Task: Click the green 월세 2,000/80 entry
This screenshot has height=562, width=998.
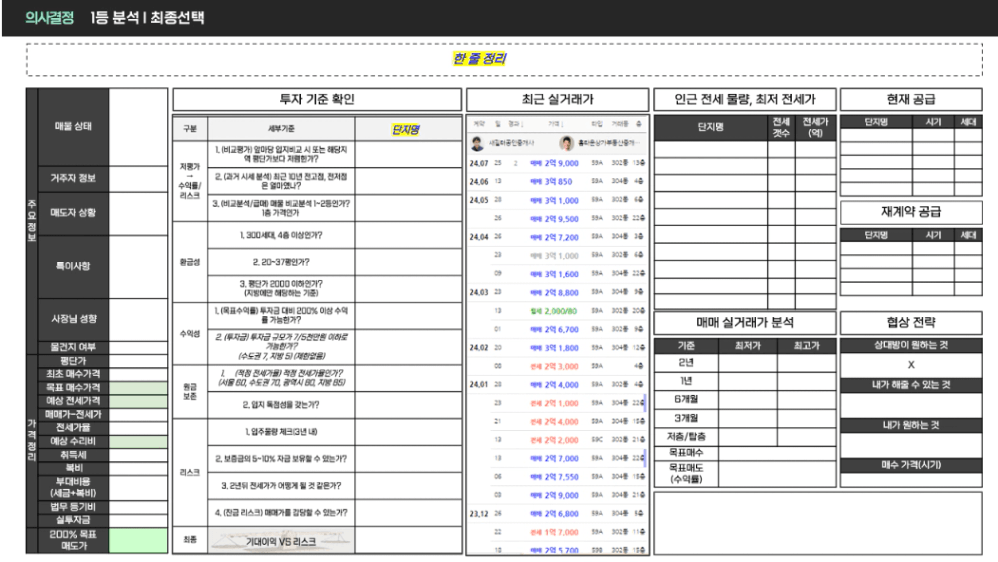Action: [554, 311]
